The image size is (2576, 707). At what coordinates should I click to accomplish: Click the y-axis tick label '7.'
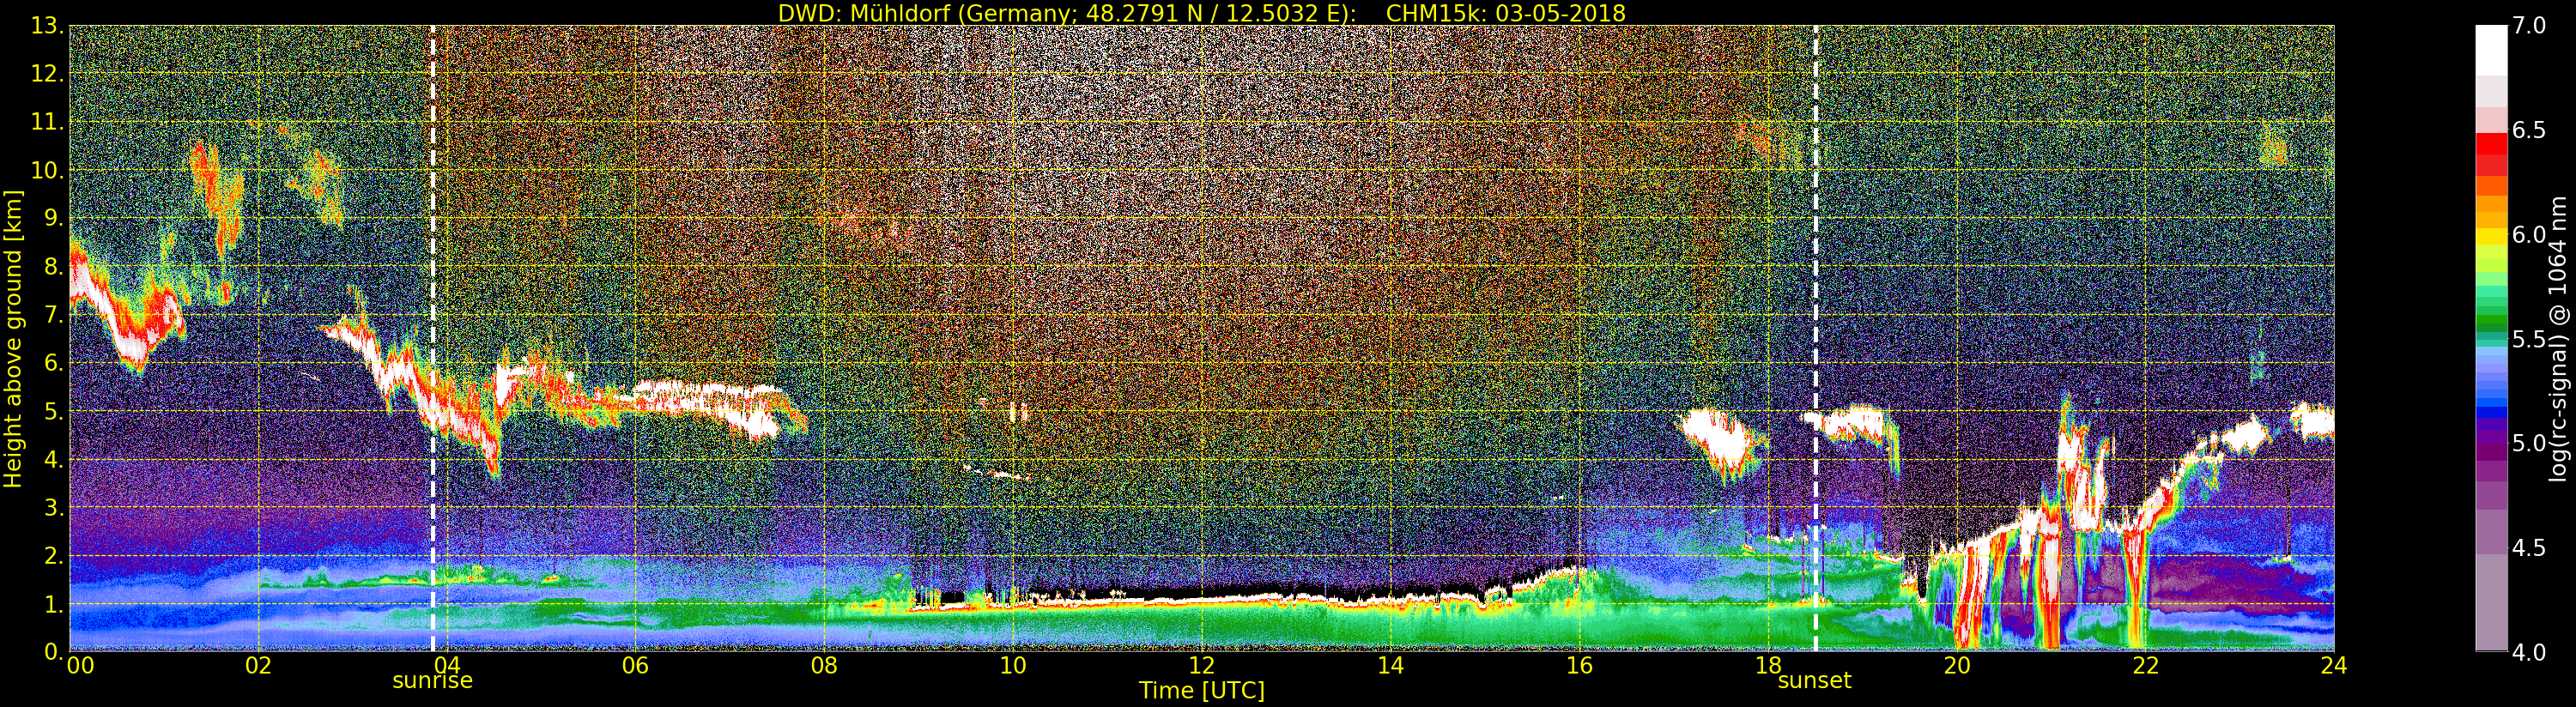tap(53, 315)
